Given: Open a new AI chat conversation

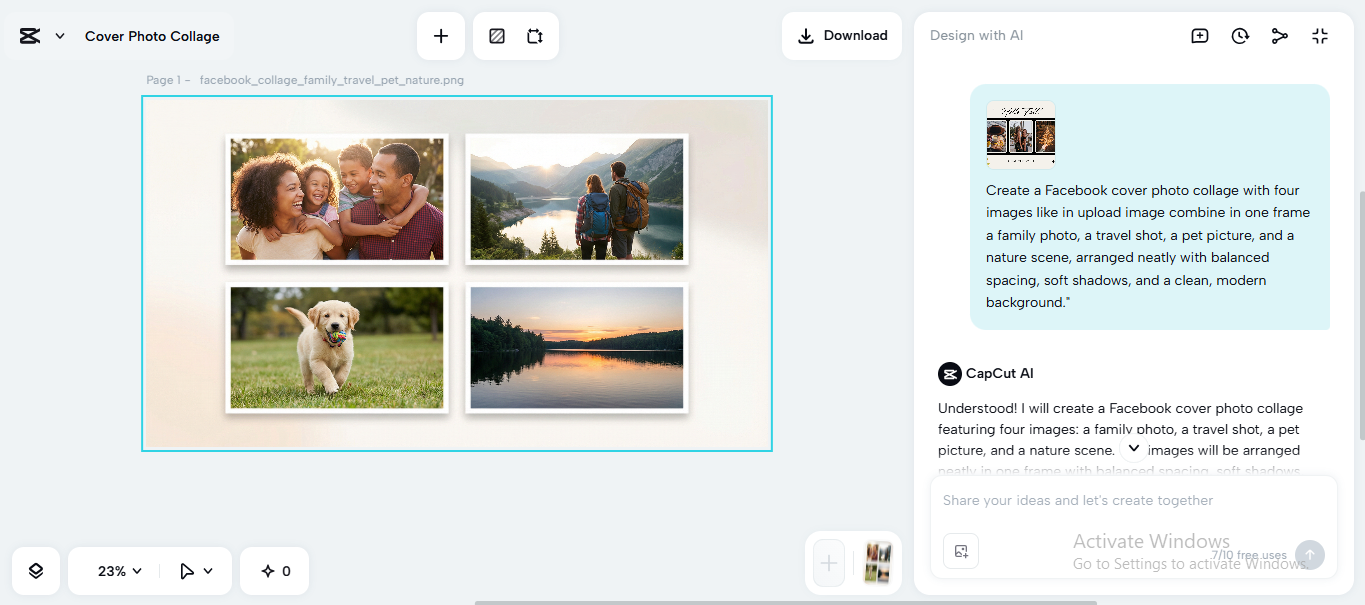Looking at the screenshot, I should tap(1199, 35).
